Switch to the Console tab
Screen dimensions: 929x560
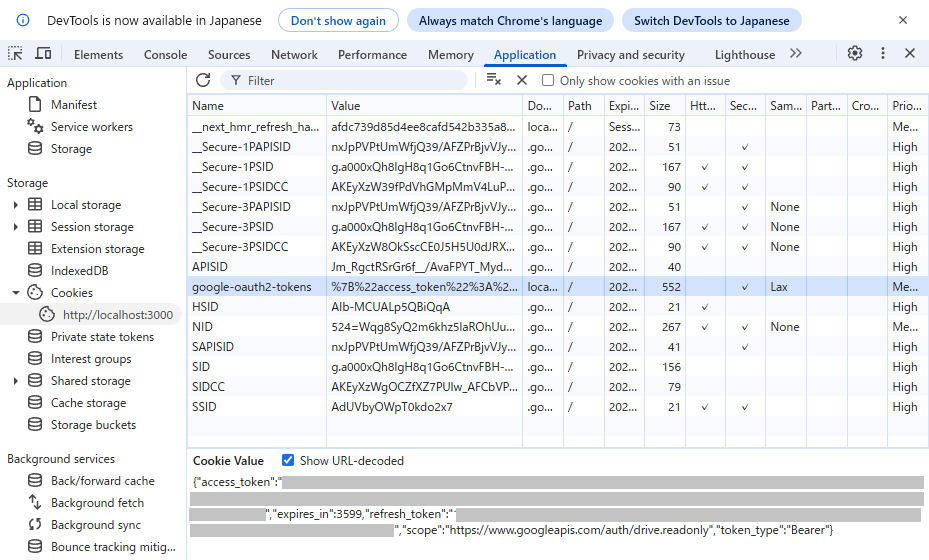click(x=165, y=55)
